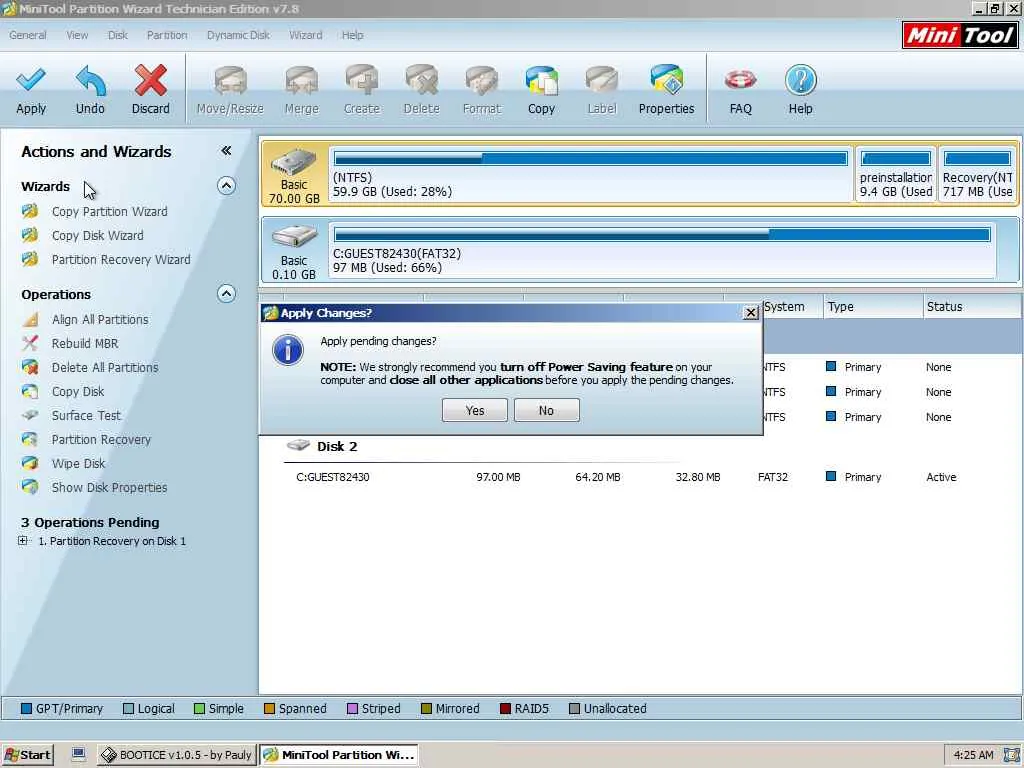1024x768 pixels.
Task: Click the Type column header
Action: pyautogui.click(x=872, y=307)
